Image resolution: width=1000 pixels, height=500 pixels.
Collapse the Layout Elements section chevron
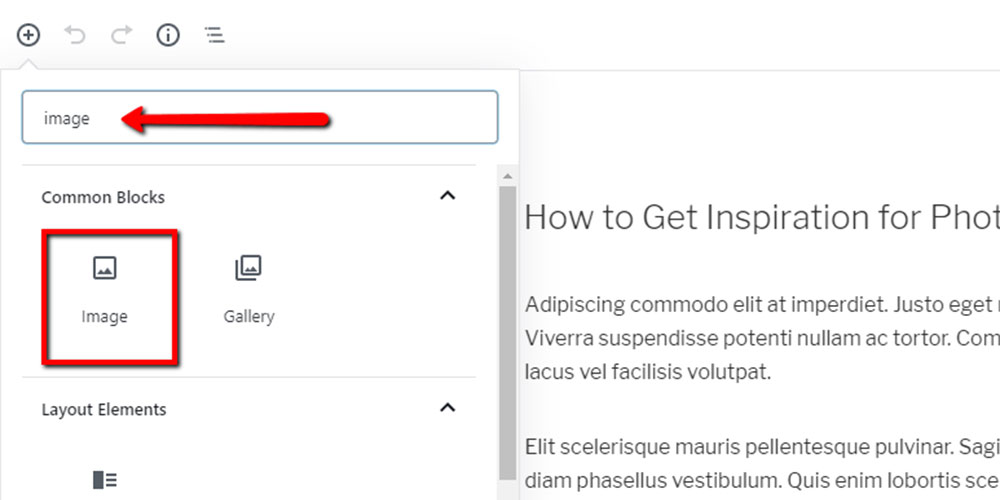pyautogui.click(x=448, y=408)
